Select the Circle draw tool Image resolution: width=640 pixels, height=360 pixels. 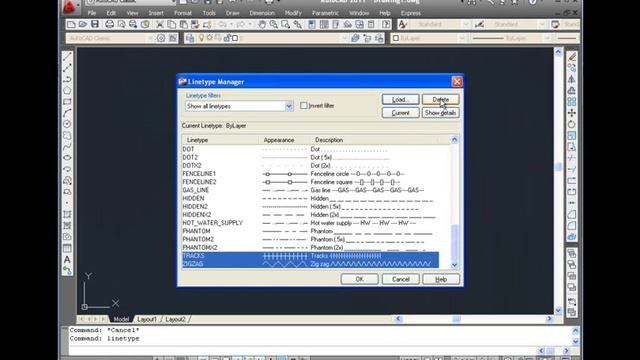67,124
